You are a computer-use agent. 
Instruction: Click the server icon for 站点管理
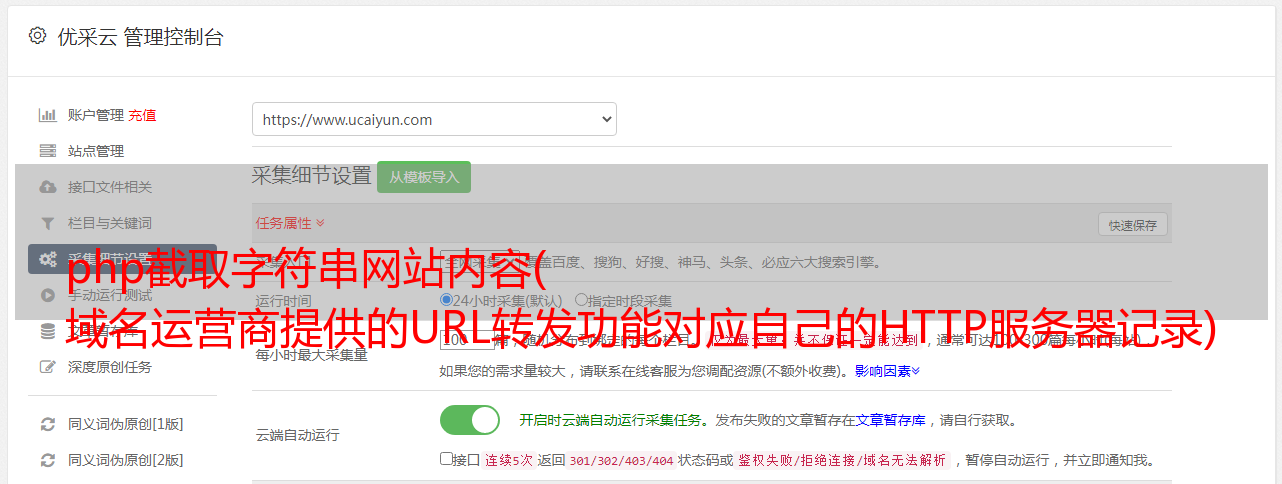click(47, 151)
